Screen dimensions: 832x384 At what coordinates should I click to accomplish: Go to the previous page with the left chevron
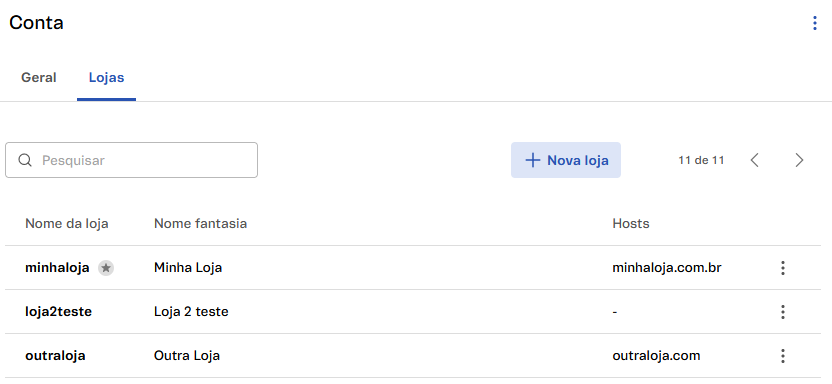(755, 160)
